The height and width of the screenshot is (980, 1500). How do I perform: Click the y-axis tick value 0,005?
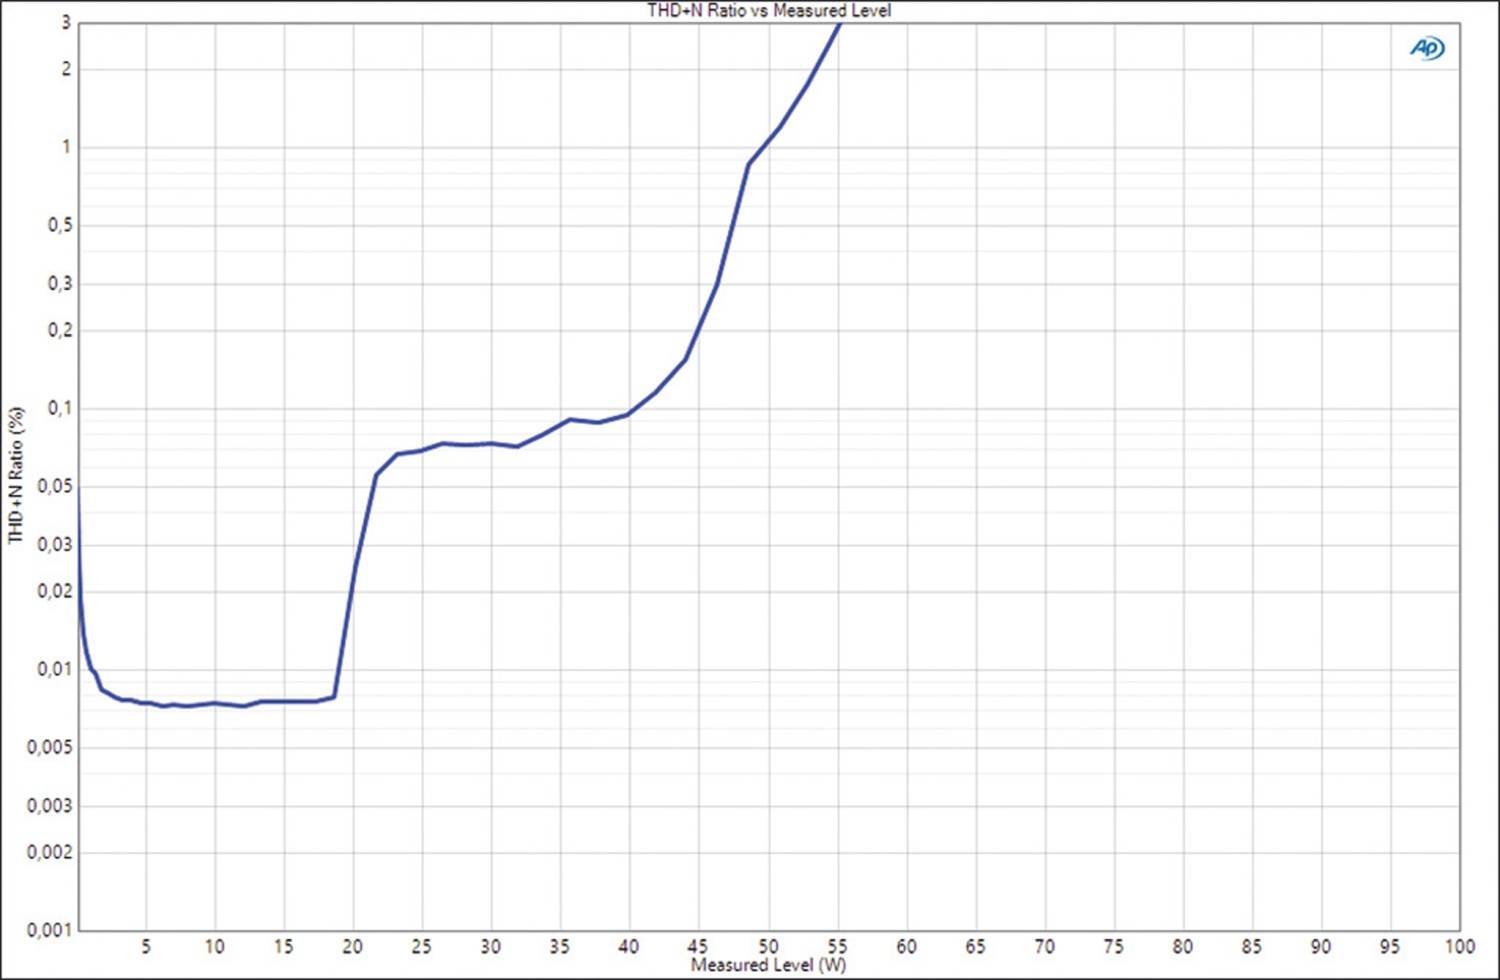coord(49,748)
